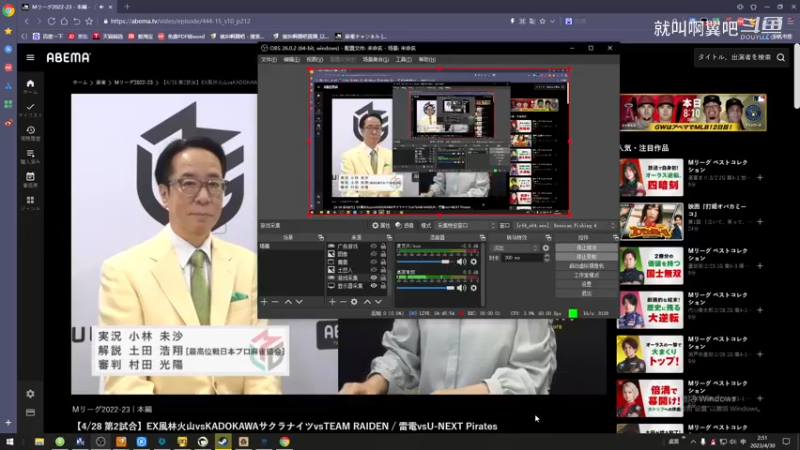Image resolution: width=800 pixels, height=450 pixels.
Task: Increase transition duration with stepper
Action: pyautogui.click(x=546, y=256)
